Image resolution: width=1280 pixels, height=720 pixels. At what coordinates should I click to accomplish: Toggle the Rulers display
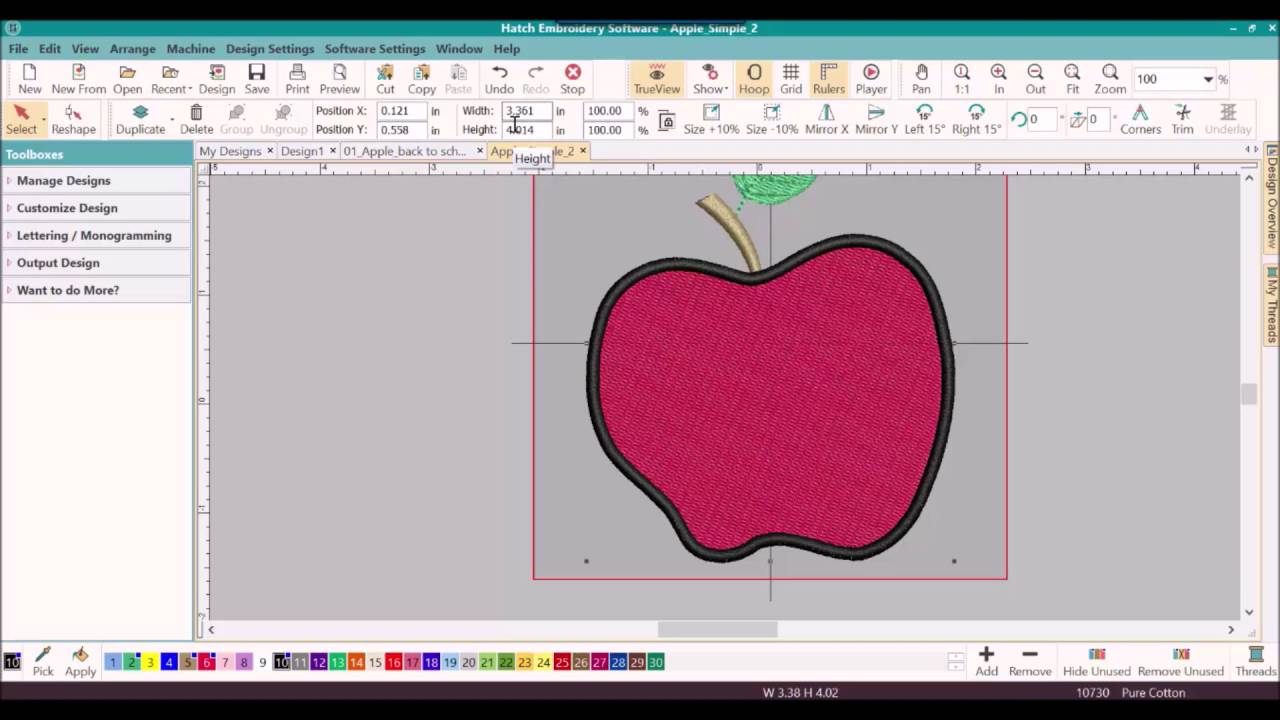(828, 79)
